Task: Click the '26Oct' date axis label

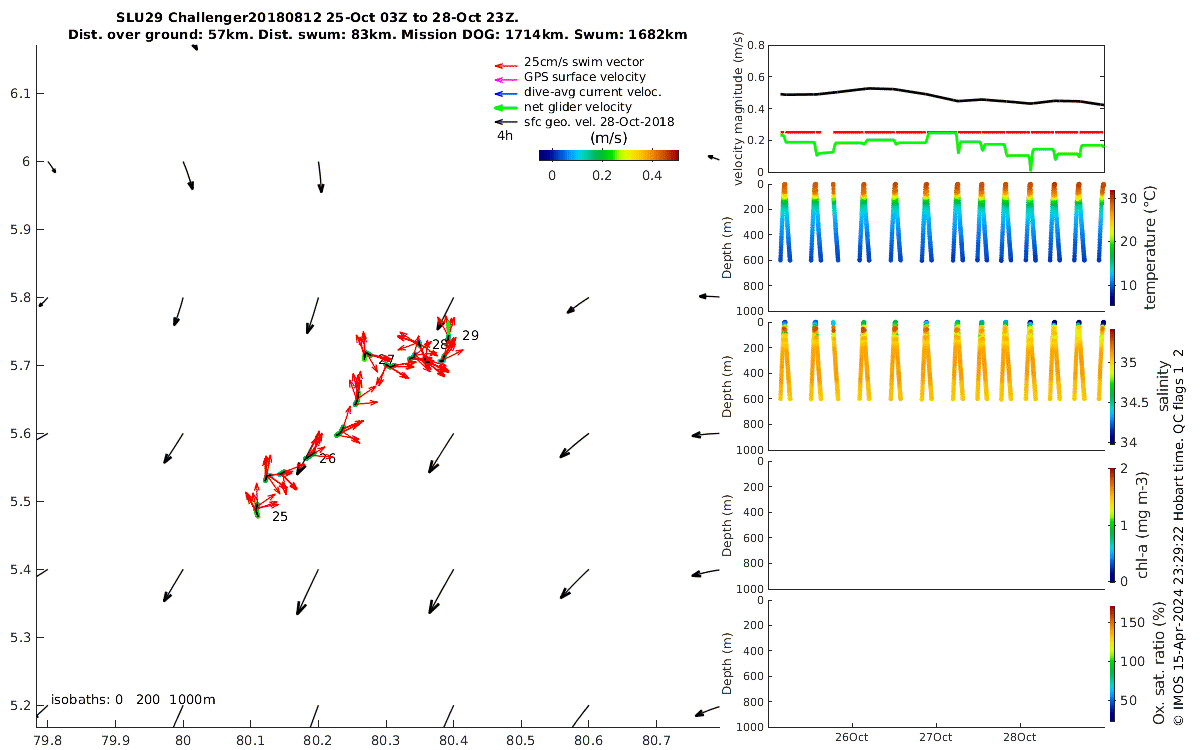Action: [852, 737]
